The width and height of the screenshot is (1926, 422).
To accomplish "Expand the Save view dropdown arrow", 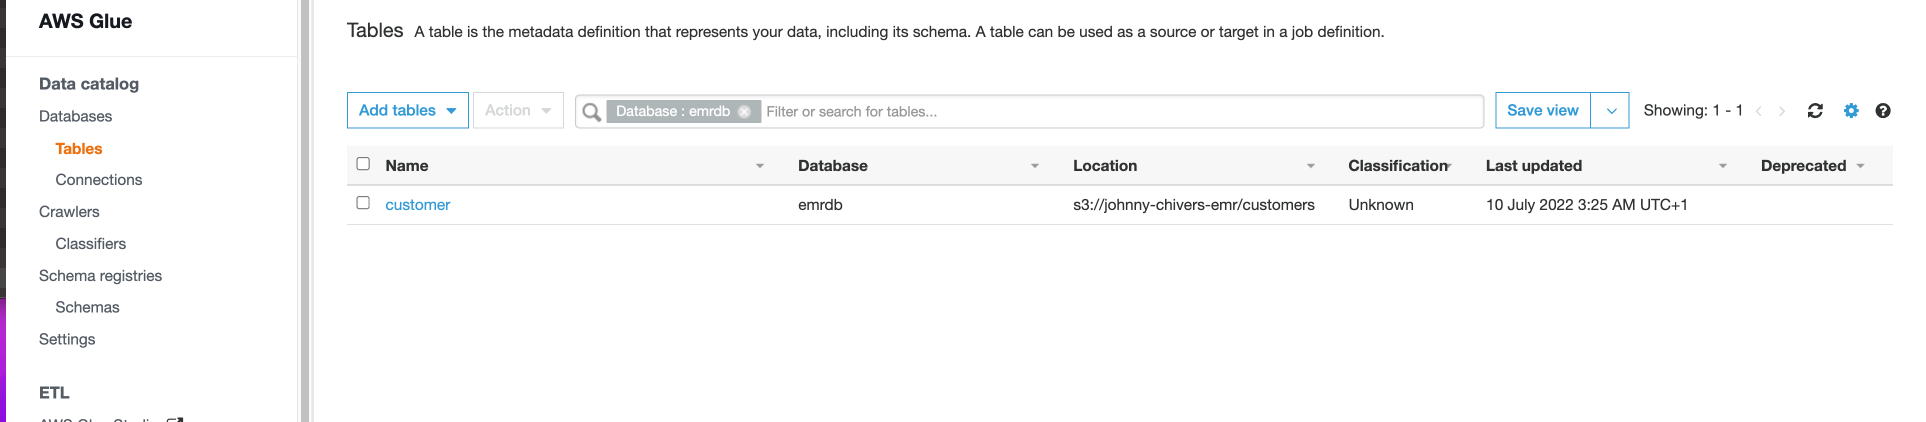I will [1611, 111].
